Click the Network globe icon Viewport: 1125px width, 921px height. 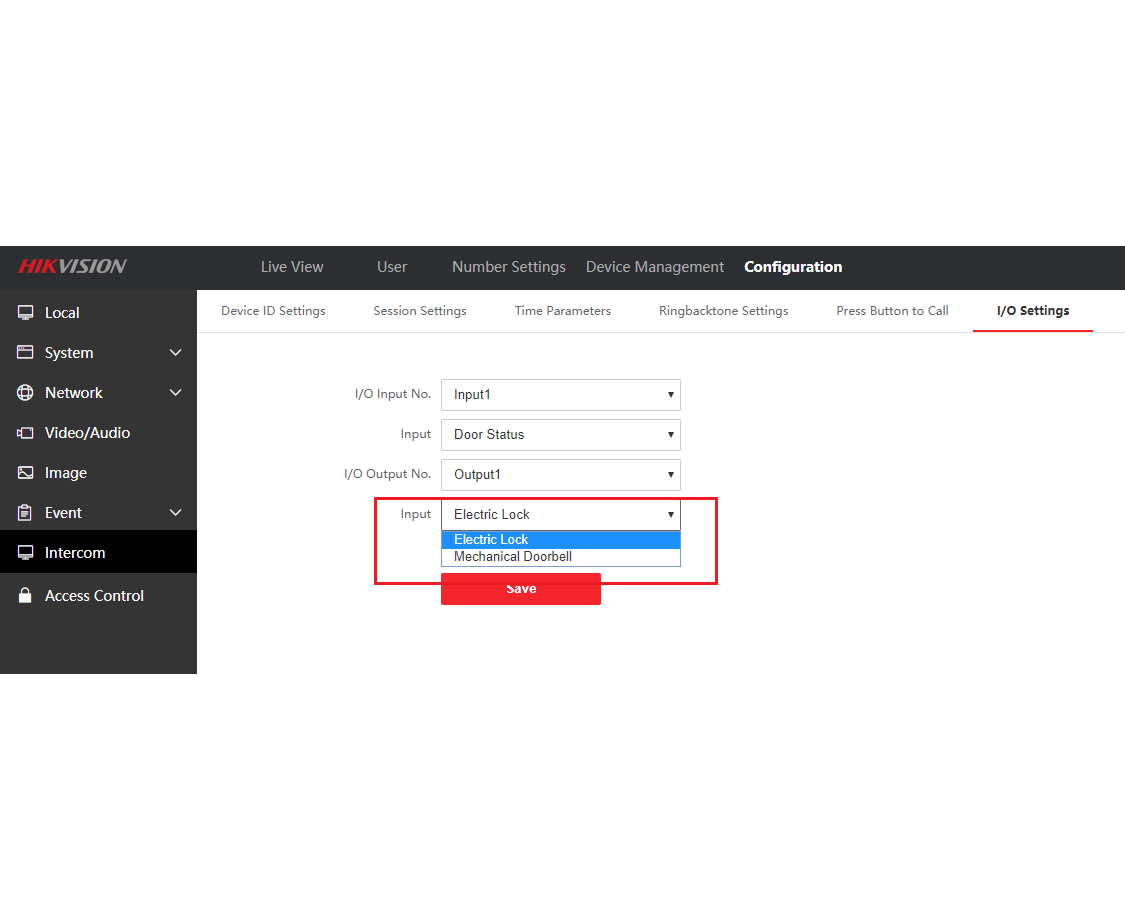(x=26, y=393)
